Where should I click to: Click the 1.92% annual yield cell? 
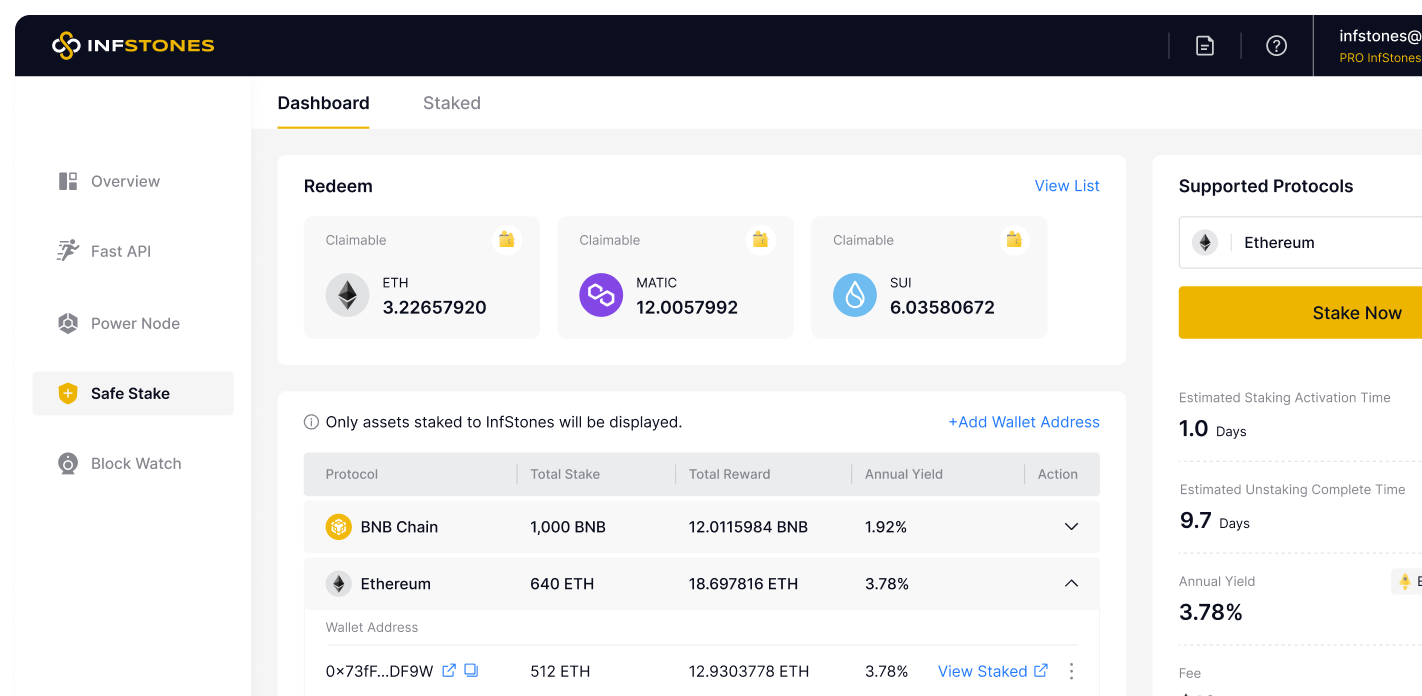(886, 527)
